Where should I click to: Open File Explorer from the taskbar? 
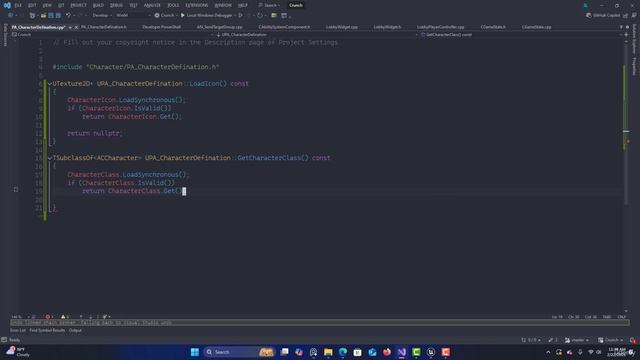(328, 352)
